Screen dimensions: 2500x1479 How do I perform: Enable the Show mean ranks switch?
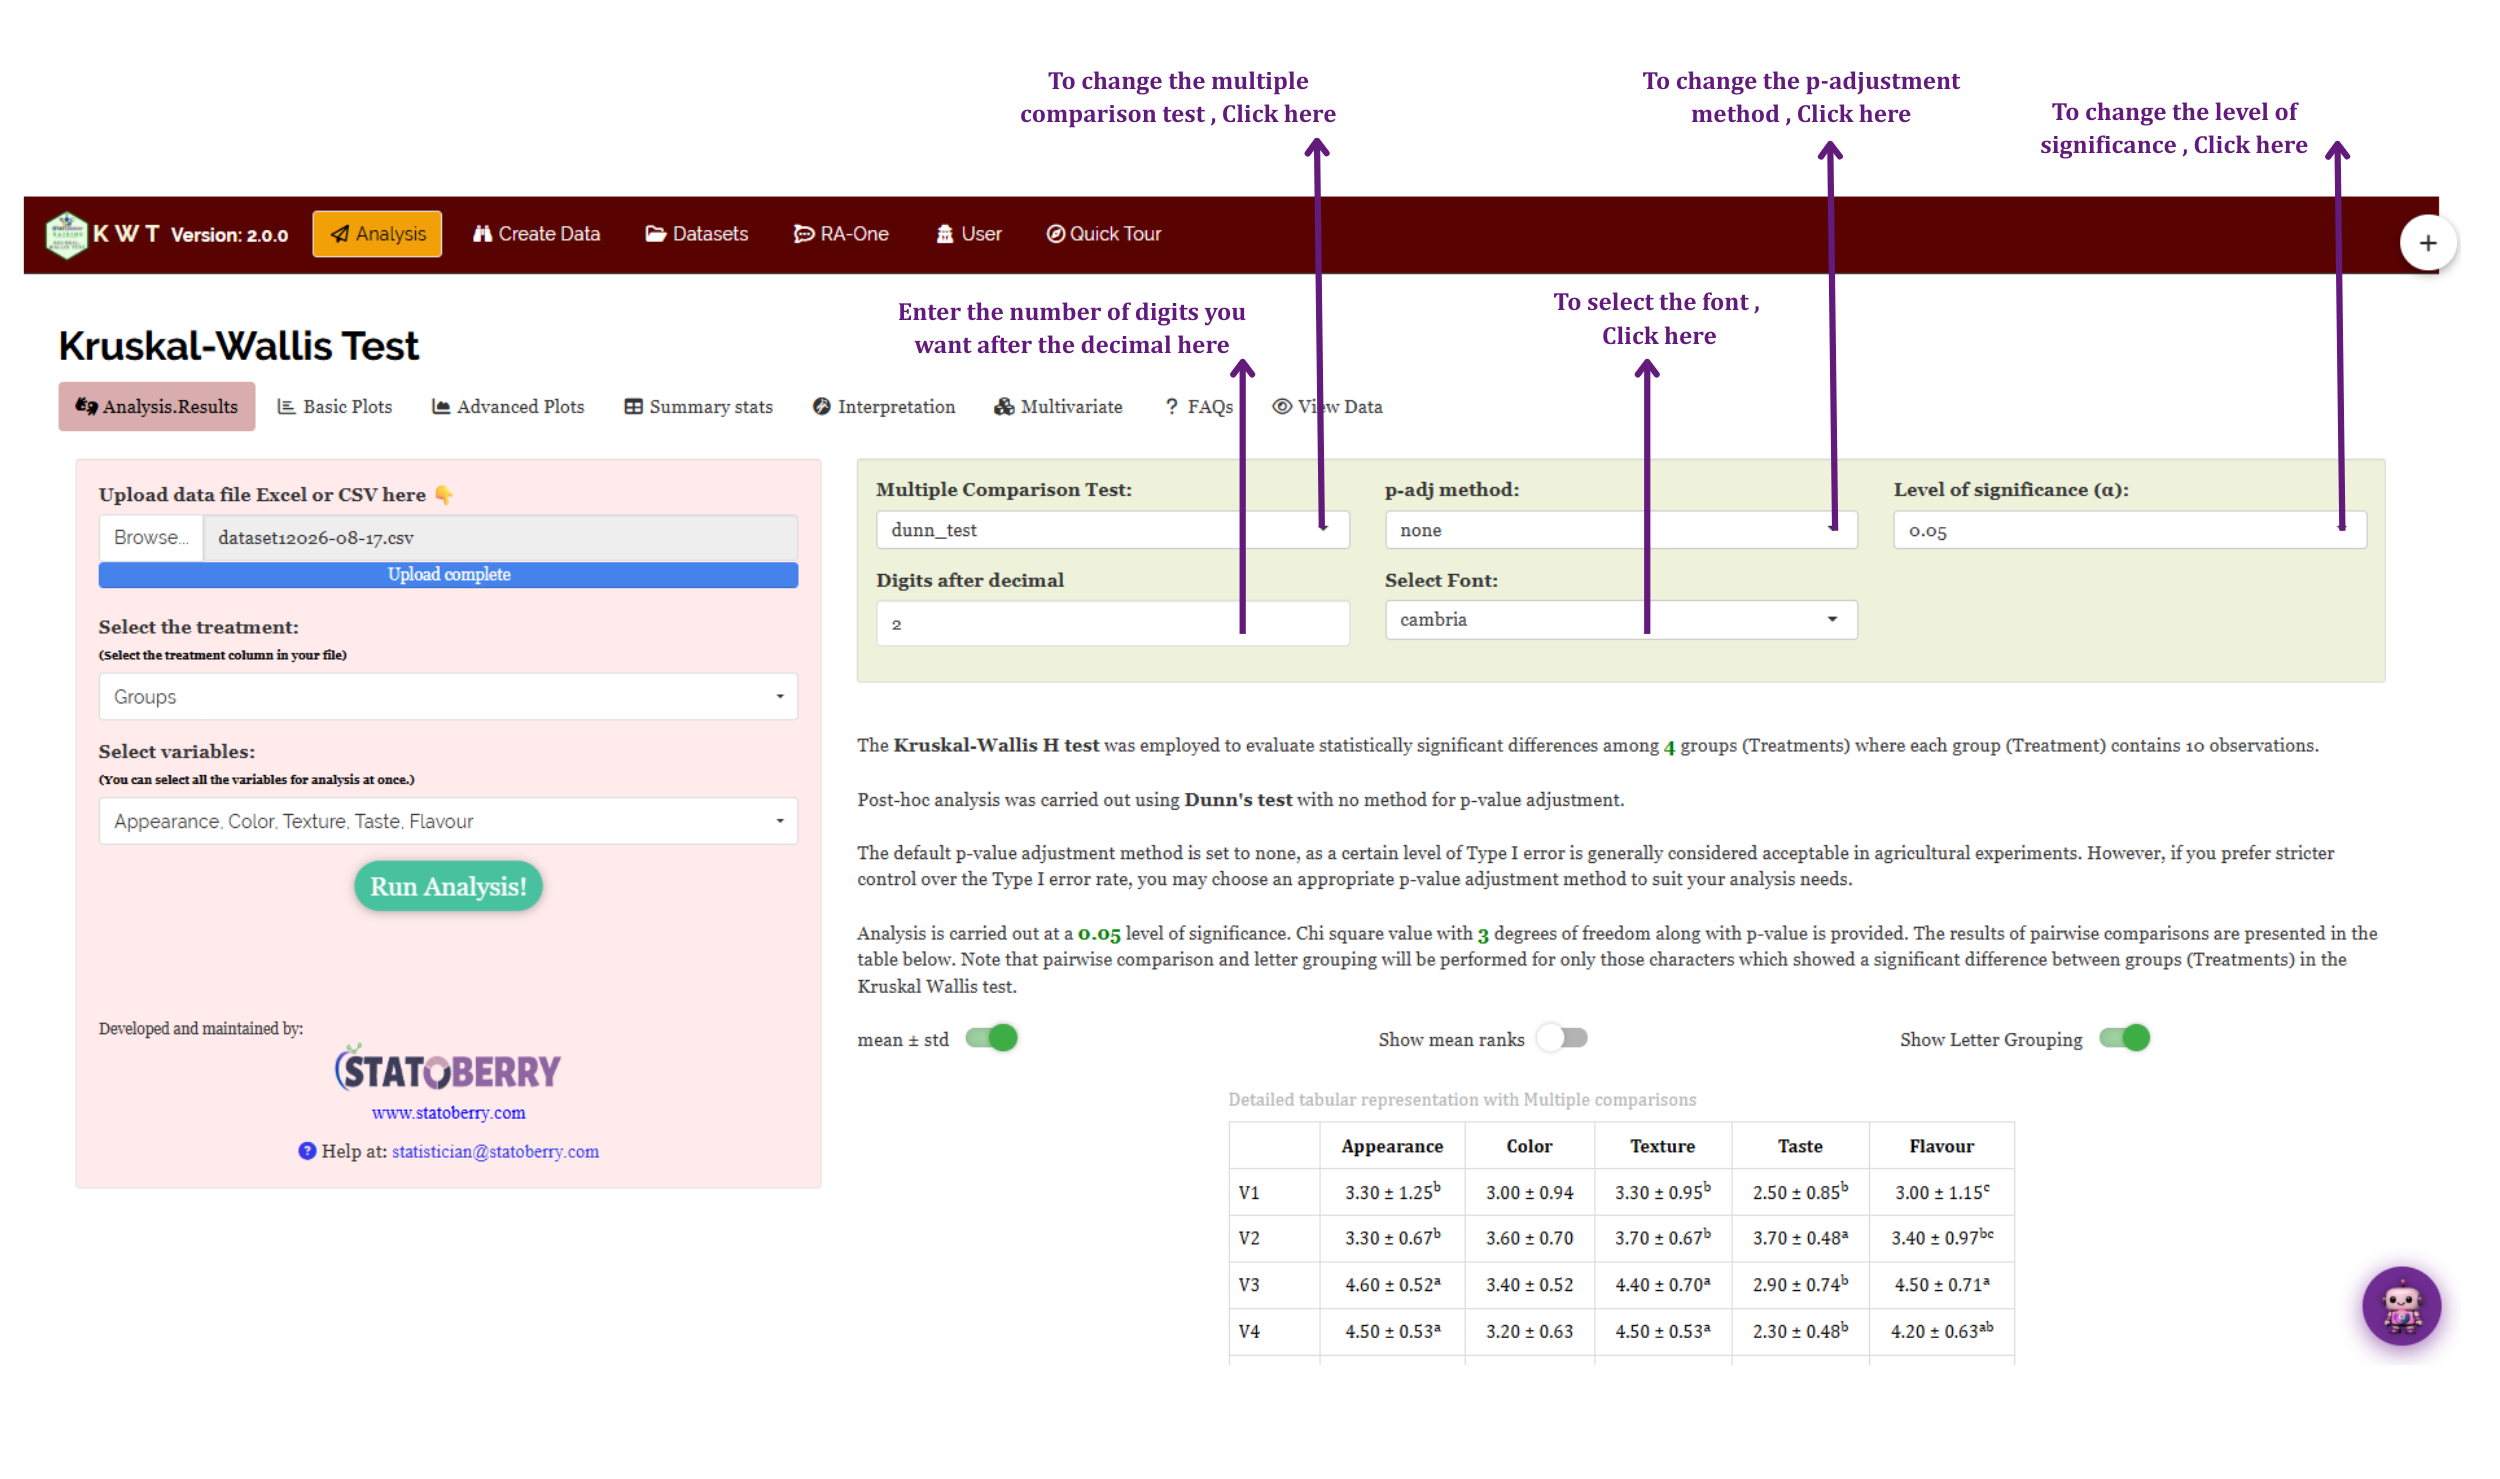(1561, 1038)
